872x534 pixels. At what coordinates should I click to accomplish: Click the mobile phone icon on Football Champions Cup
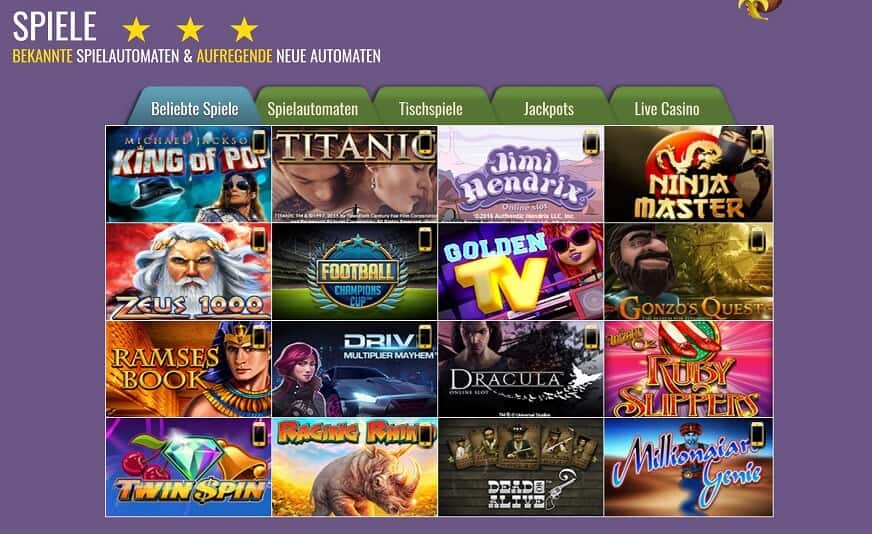tap(425, 240)
